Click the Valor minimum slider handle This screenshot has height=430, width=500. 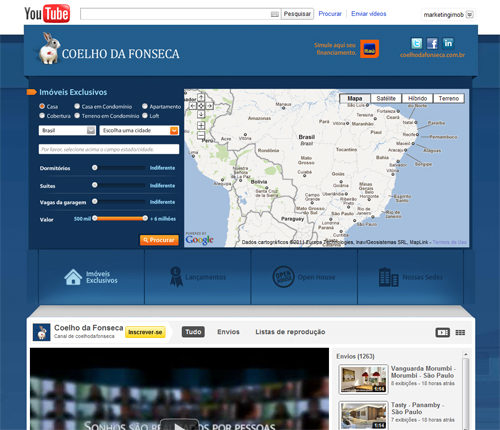tap(95, 218)
